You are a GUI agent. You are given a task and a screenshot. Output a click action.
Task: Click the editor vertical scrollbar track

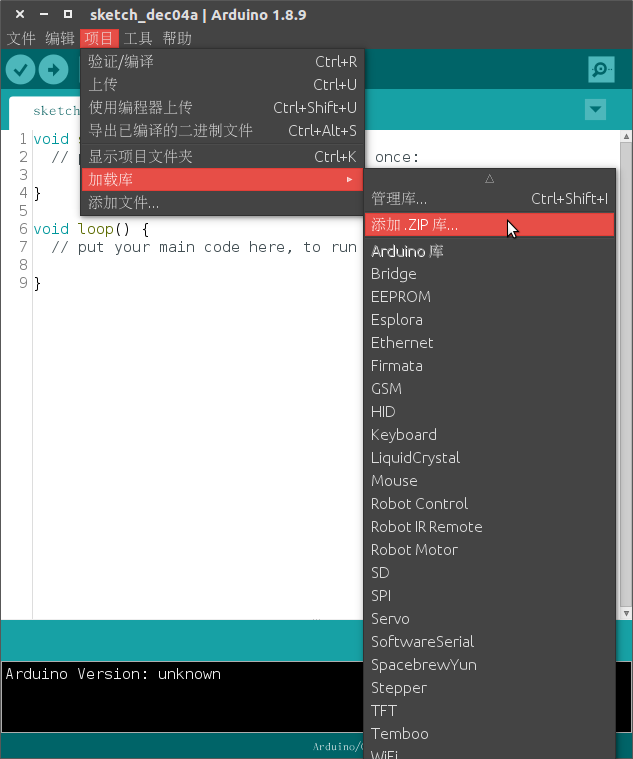[x=626, y=375]
